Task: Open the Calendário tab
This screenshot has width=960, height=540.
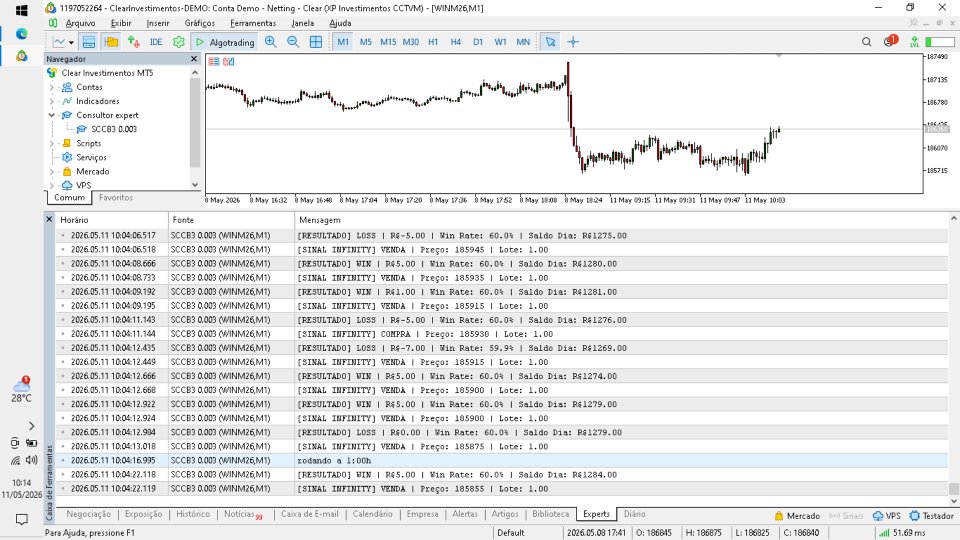Action: pyautogui.click(x=372, y=514)
